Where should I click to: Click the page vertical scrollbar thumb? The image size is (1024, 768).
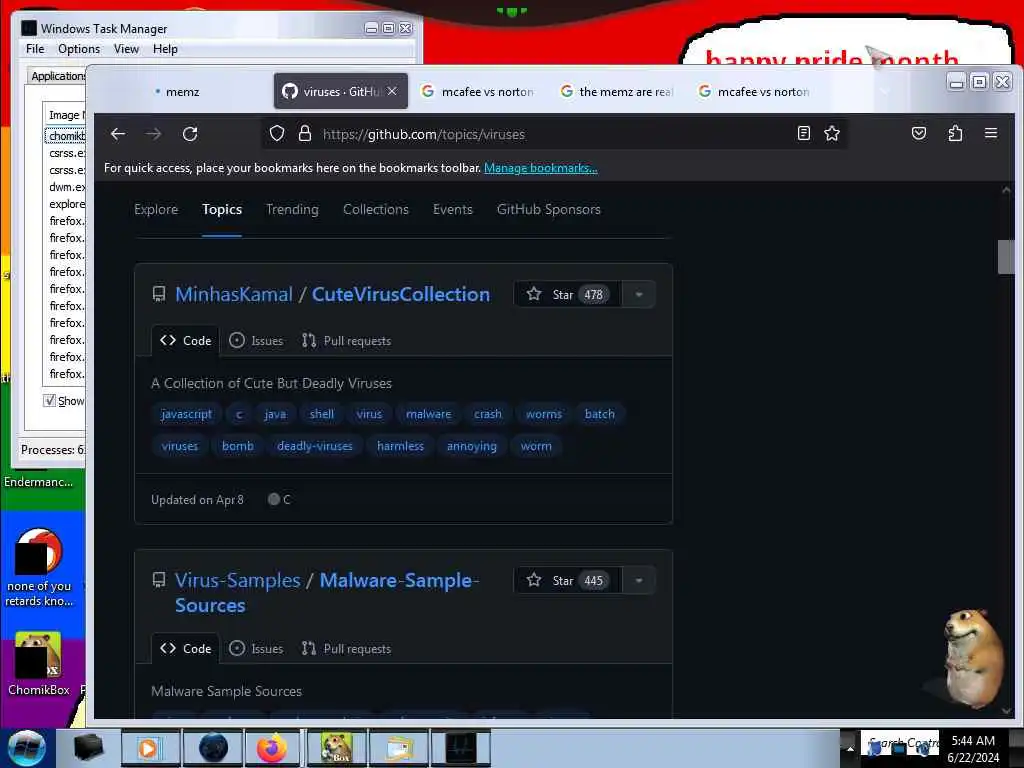point(1006,257)
